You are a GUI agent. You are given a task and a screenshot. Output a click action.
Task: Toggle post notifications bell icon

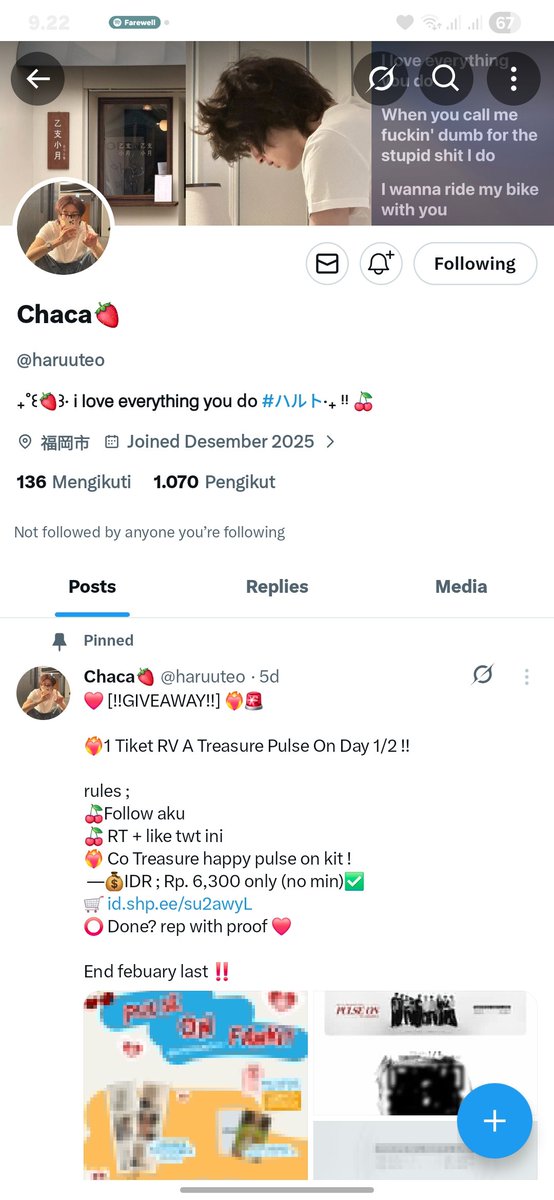point(381,264)
